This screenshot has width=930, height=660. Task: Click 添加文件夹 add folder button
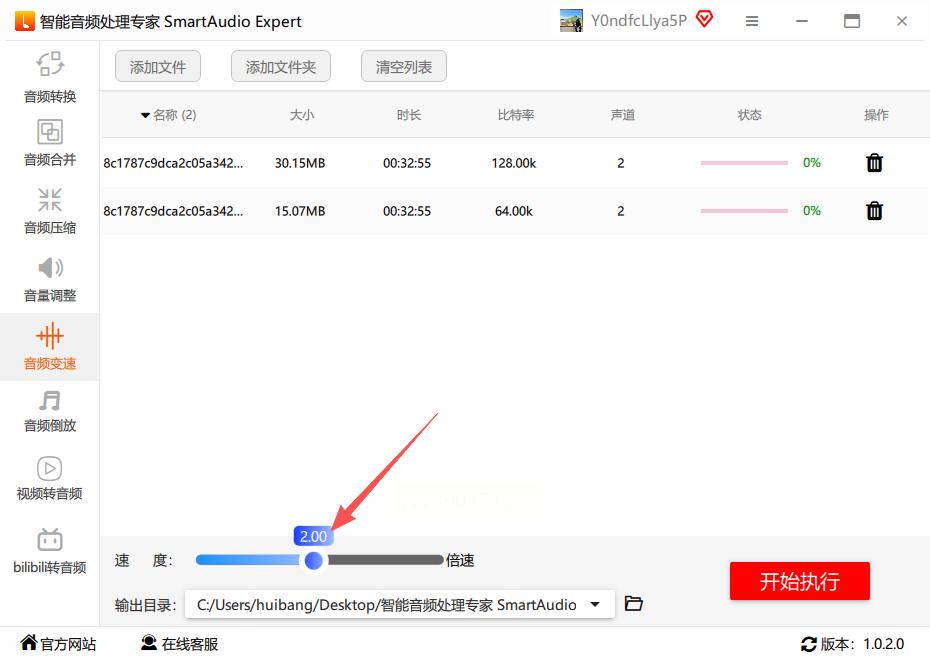pos(281,66)
